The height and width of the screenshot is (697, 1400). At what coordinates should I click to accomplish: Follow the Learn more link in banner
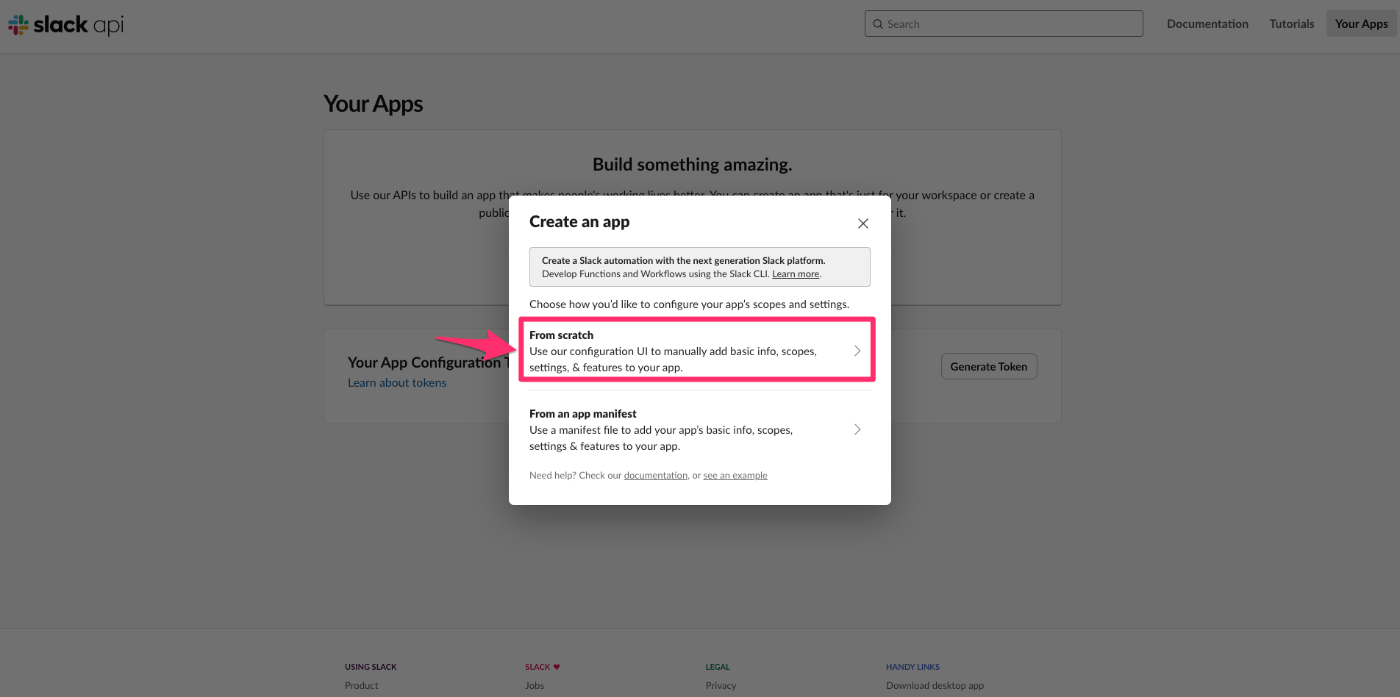coord(795,274)
